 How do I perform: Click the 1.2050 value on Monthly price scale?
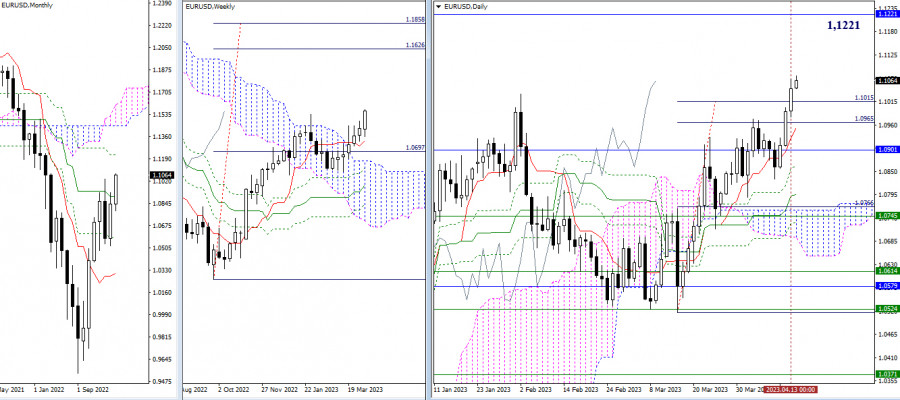point(160,48)
